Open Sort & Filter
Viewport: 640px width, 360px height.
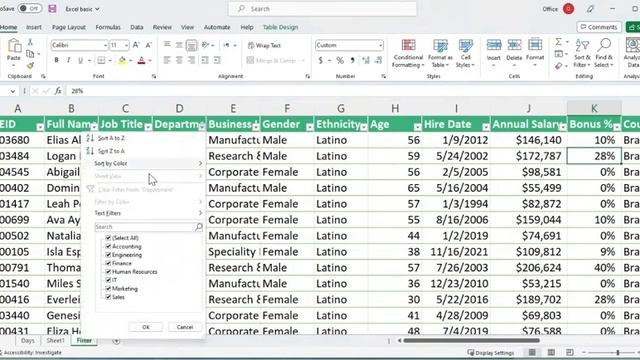click(582, 53)
